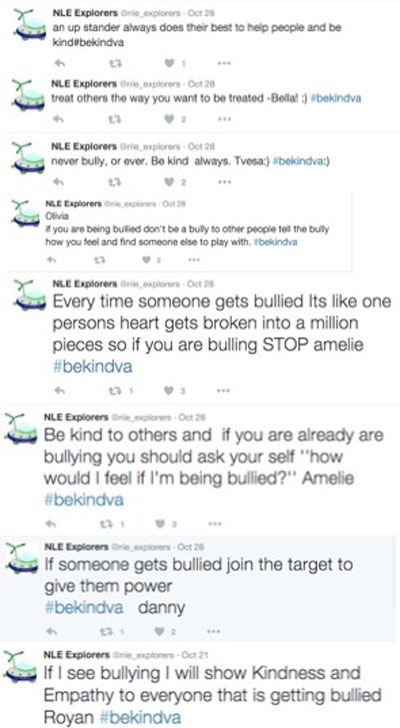Open more options on Bella's tweet
The width and height of the screenshot is (400, 728).
tap(224, 119)
